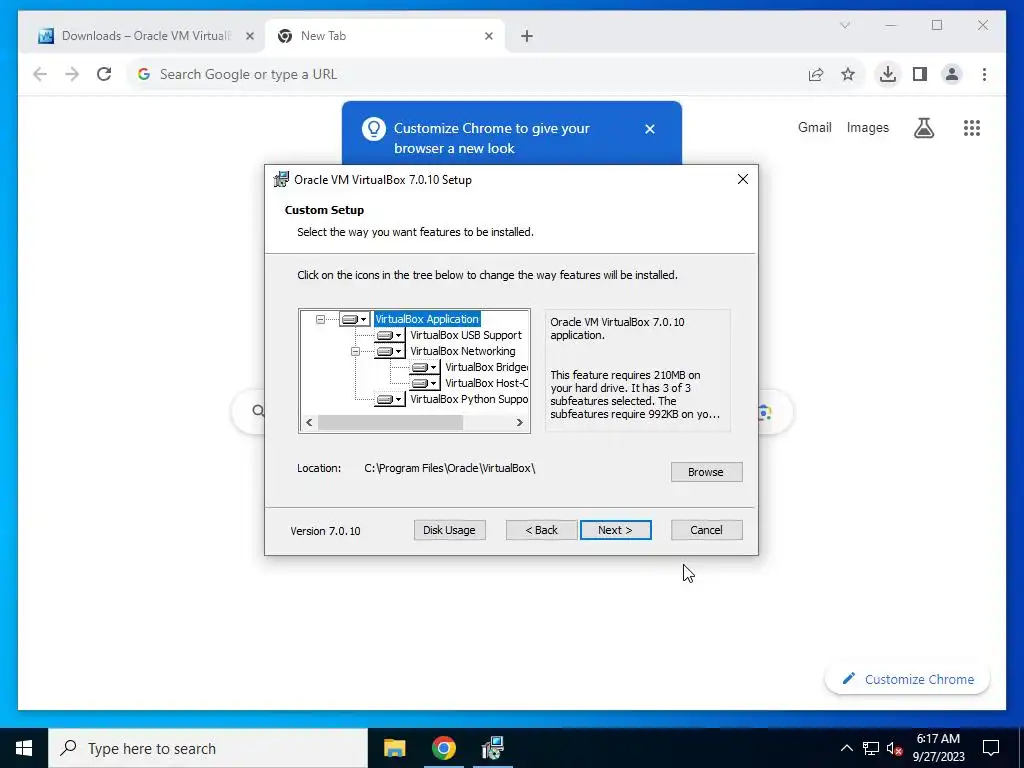Open Google Images link
Viewport: 1024px width, 768px height.
coord(867,127)
